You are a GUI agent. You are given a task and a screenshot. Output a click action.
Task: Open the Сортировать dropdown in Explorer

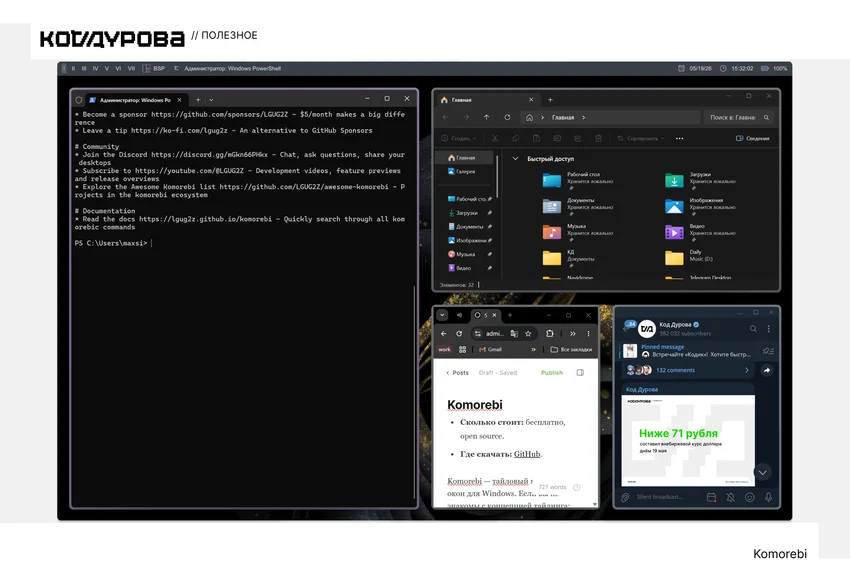pos(640,138)
